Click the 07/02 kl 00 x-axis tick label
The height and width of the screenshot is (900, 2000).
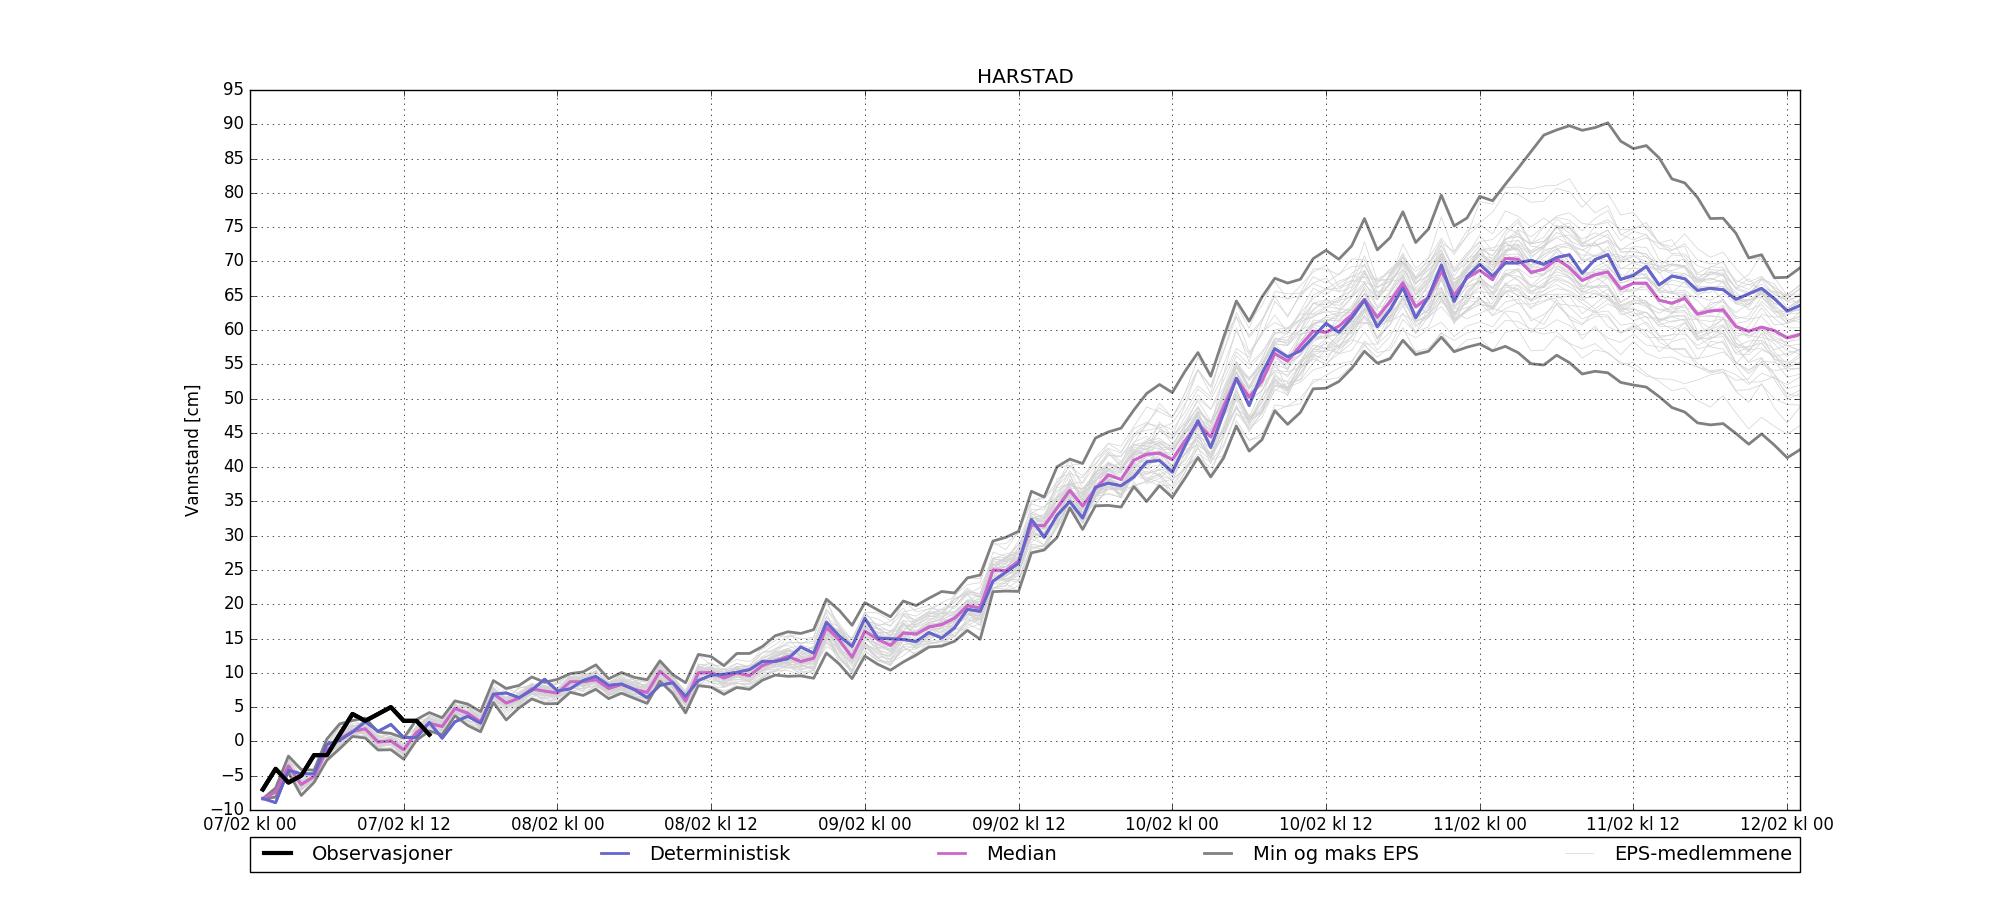point(250,825)
